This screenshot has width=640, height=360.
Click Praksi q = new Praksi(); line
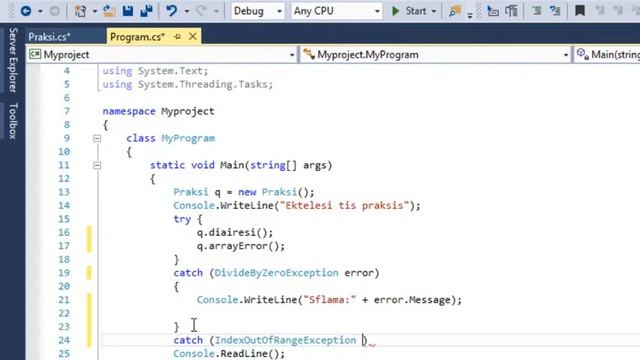[244, 192]
